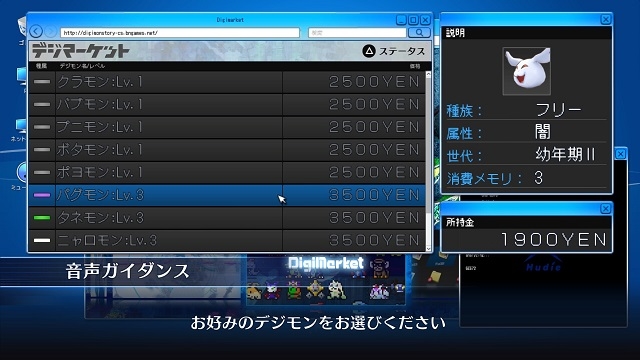Click the magnifier search button
Viewport: 640px width, 360px height.
pos(419,32)
